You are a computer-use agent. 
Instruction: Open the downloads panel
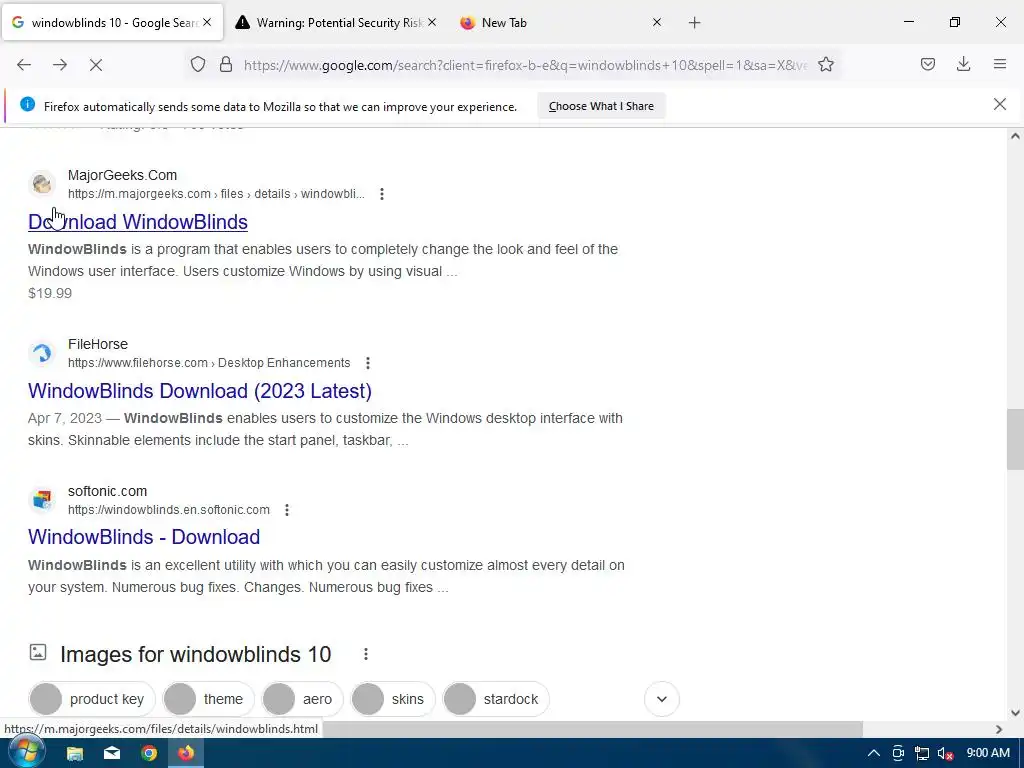(963, 64)
